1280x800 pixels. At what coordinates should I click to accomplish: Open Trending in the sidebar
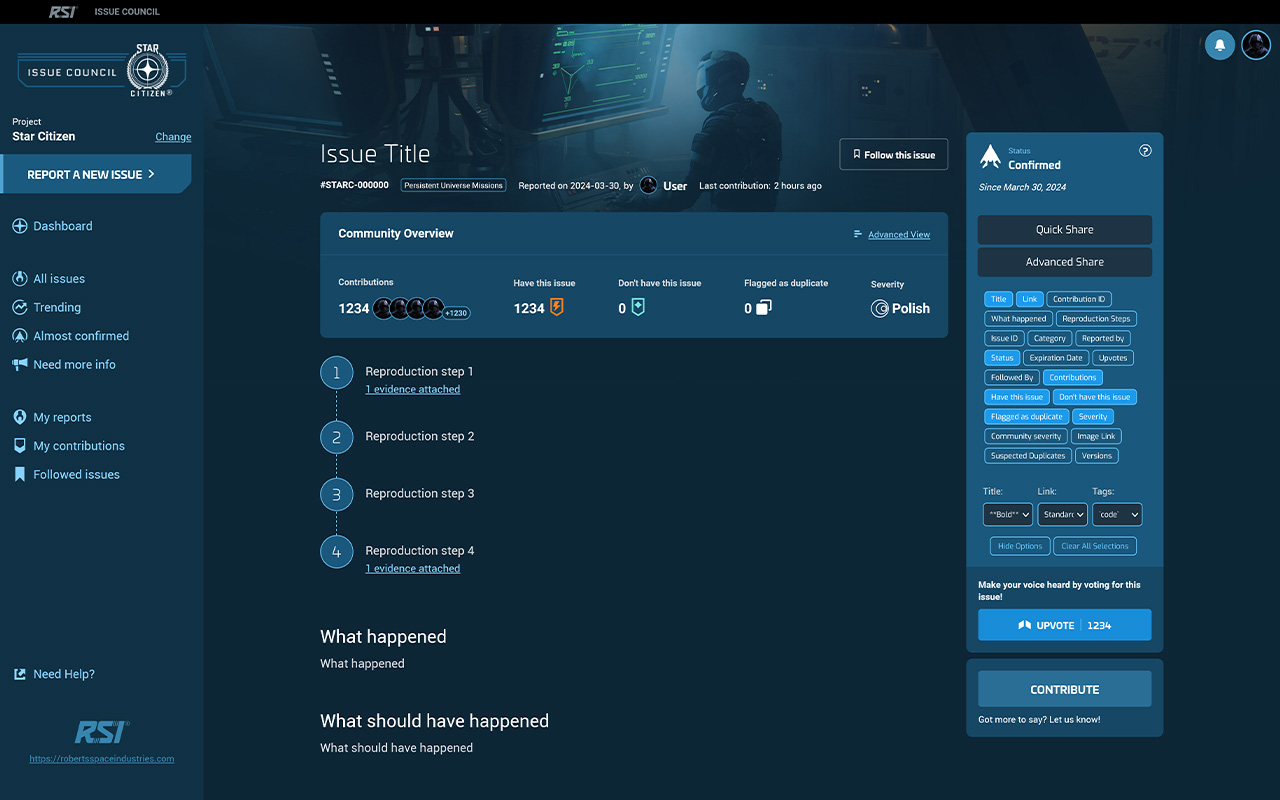[57, 308]
